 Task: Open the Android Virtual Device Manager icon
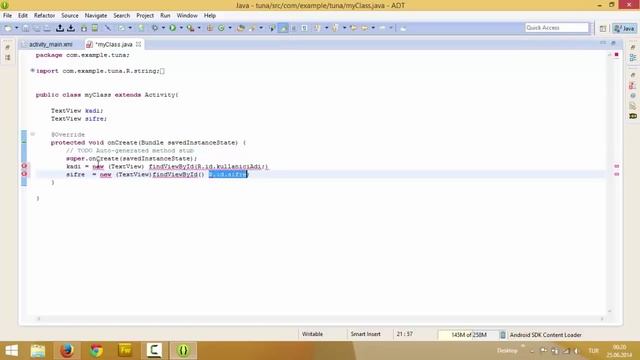point(95,28)
